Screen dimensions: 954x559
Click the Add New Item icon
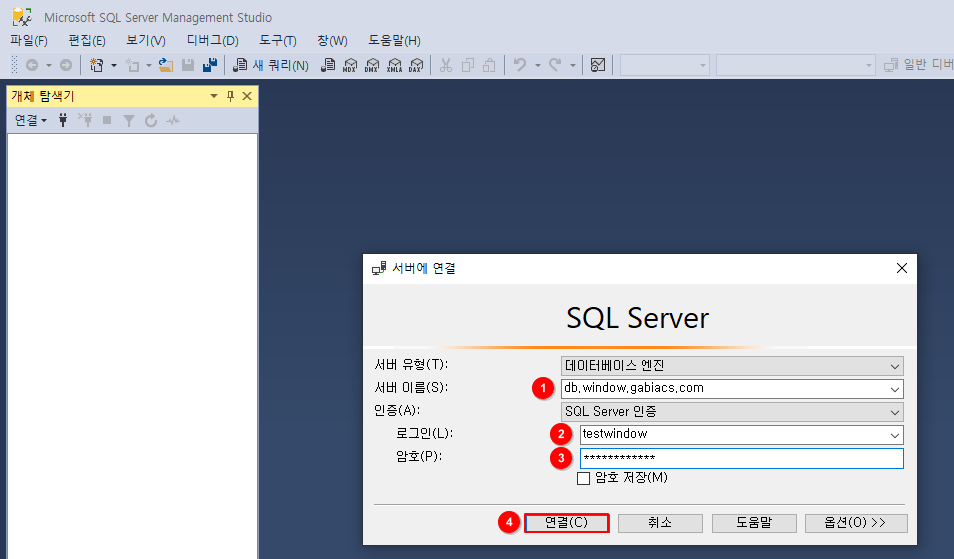click(132, 65)
